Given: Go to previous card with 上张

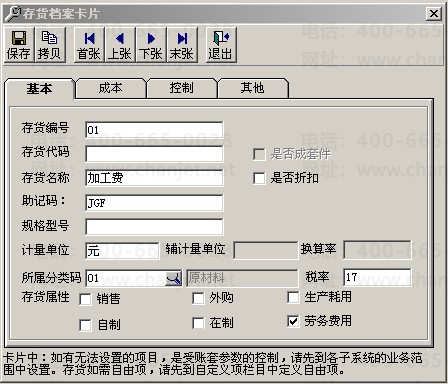Looking at the screenshot, I should pyautogui.click(x=120, y=45).
